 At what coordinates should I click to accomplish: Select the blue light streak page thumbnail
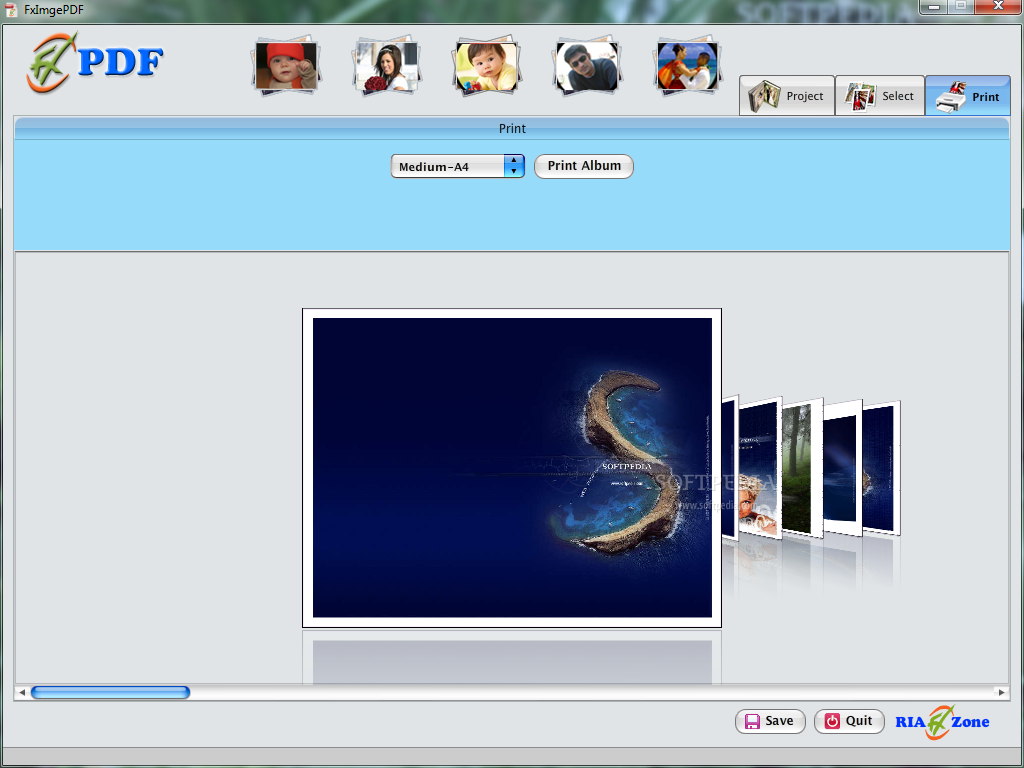pyautogui.click(x=842, y=468)
